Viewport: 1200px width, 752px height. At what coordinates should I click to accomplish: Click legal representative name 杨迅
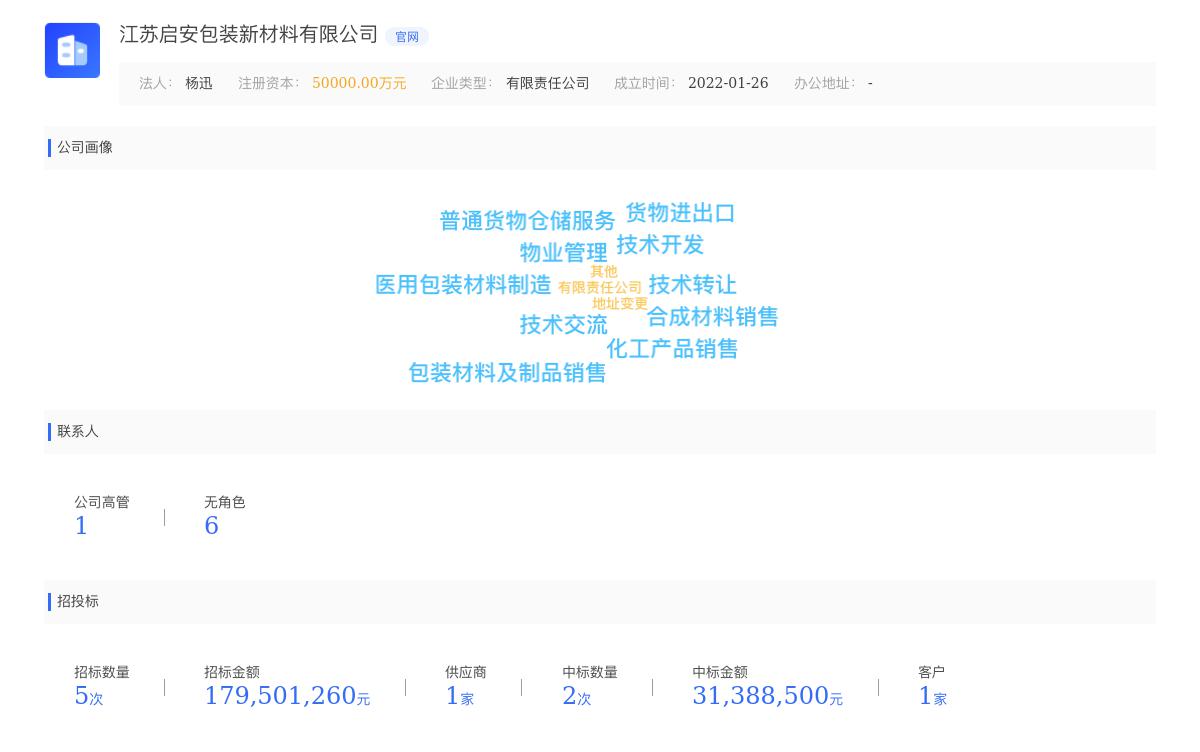tap(199, 83)
